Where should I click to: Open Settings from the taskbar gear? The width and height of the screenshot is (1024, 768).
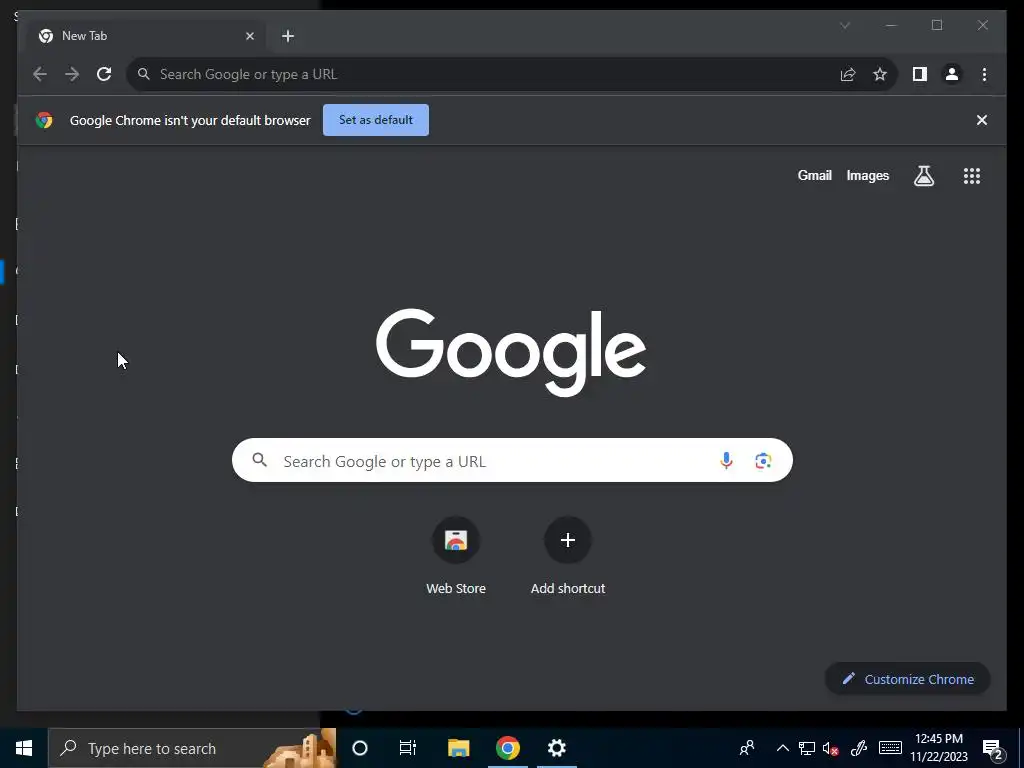point(556,748)
